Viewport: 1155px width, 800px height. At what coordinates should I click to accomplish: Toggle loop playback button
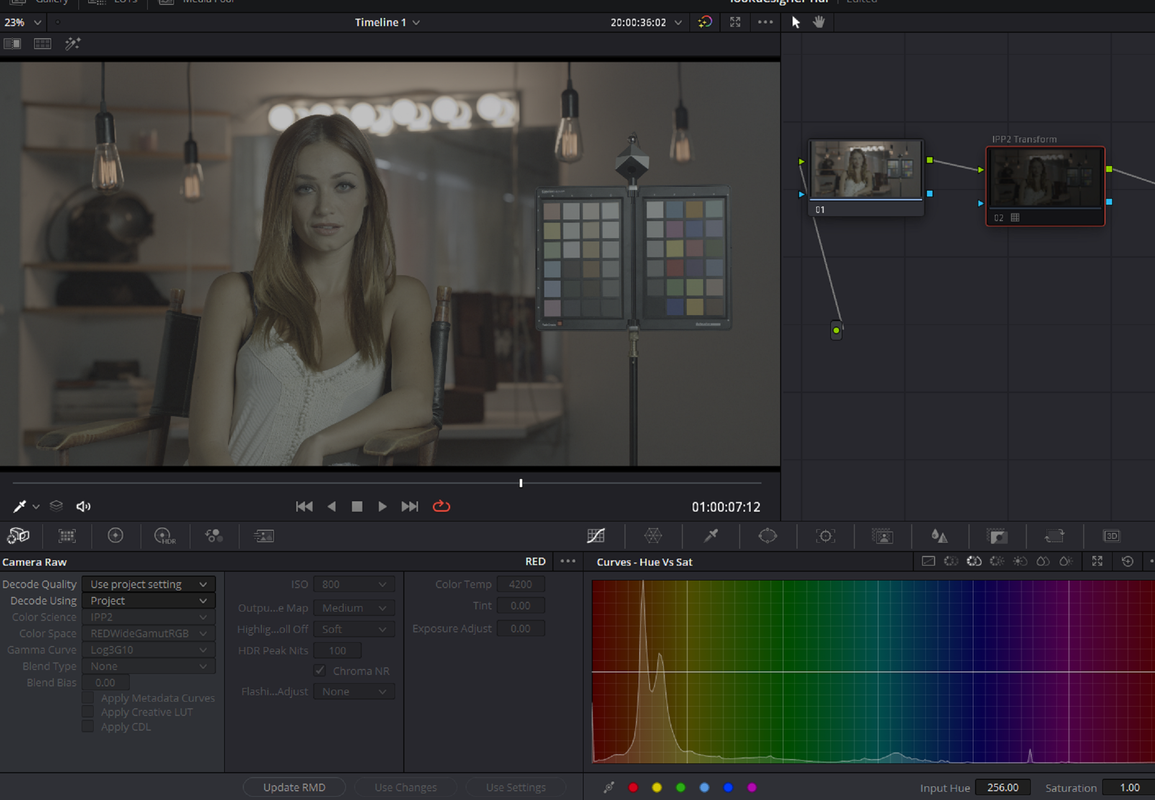click(441, 506)
